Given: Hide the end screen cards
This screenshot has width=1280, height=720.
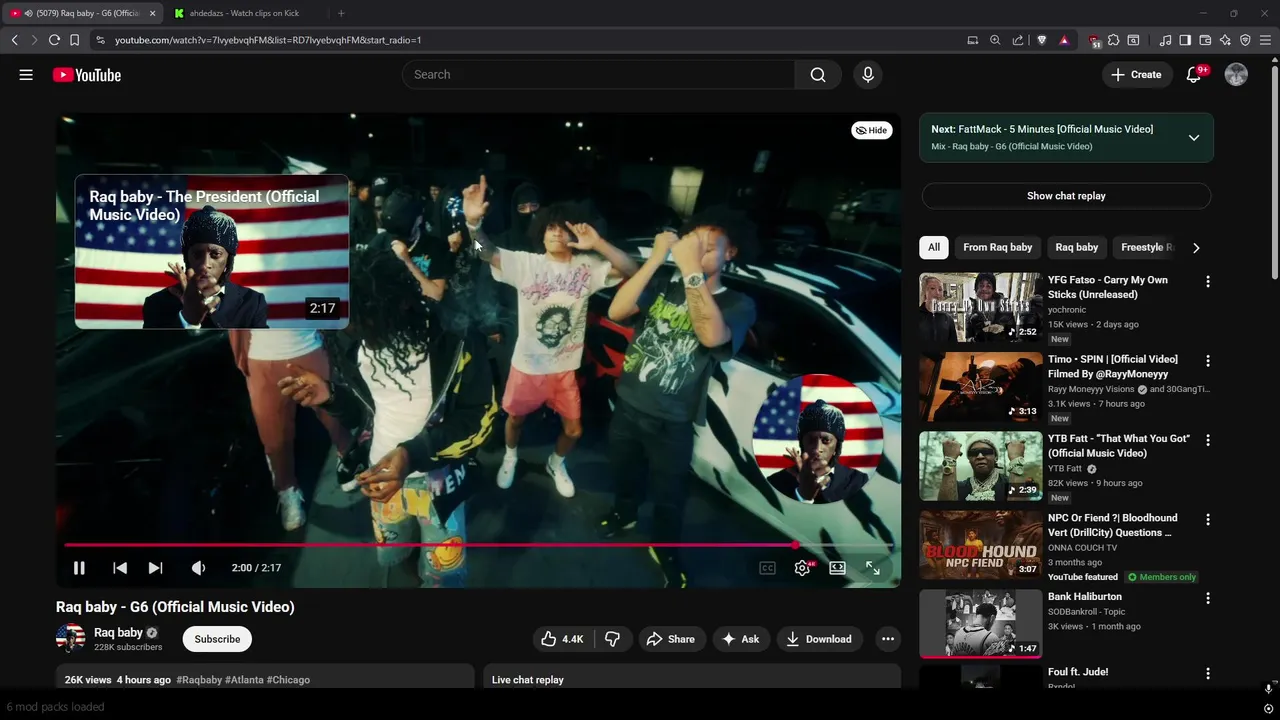Looking at the screenshot, I should click(872, 130).
